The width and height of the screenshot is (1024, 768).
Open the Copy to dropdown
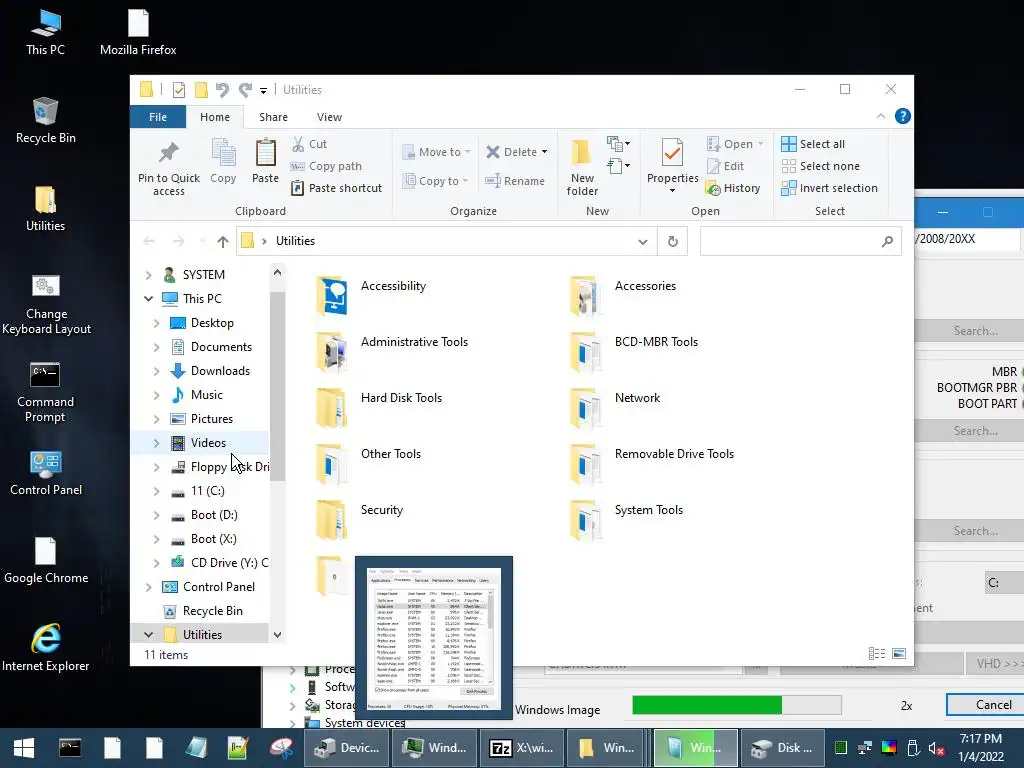click(436, 181)
